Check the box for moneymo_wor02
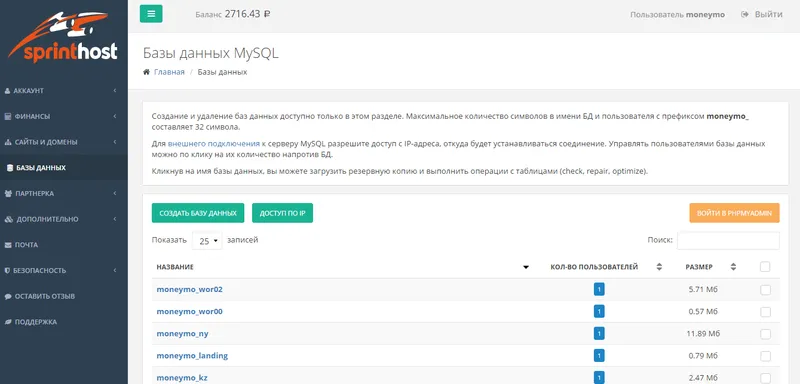Image resolution: width=800 pixels, height=384 pixels. (765, 290)
